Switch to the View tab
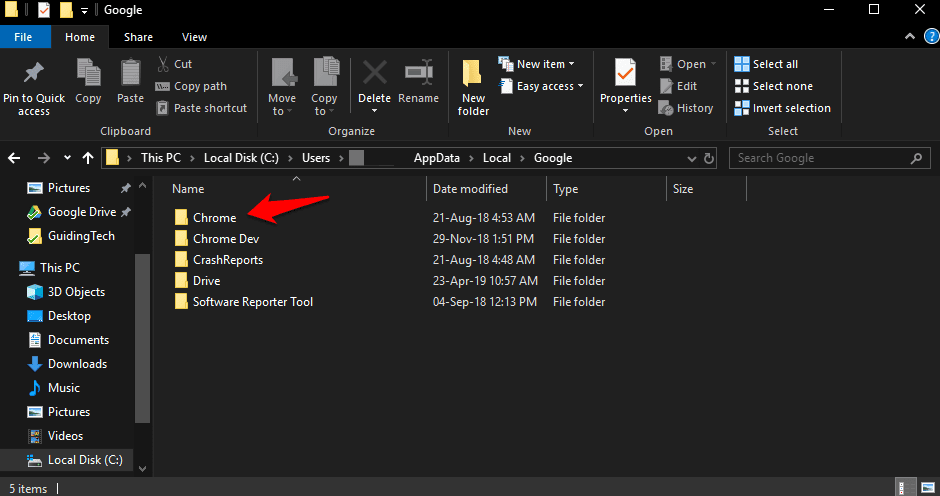This screenshot has width=940, height=496. coord(194,37)
